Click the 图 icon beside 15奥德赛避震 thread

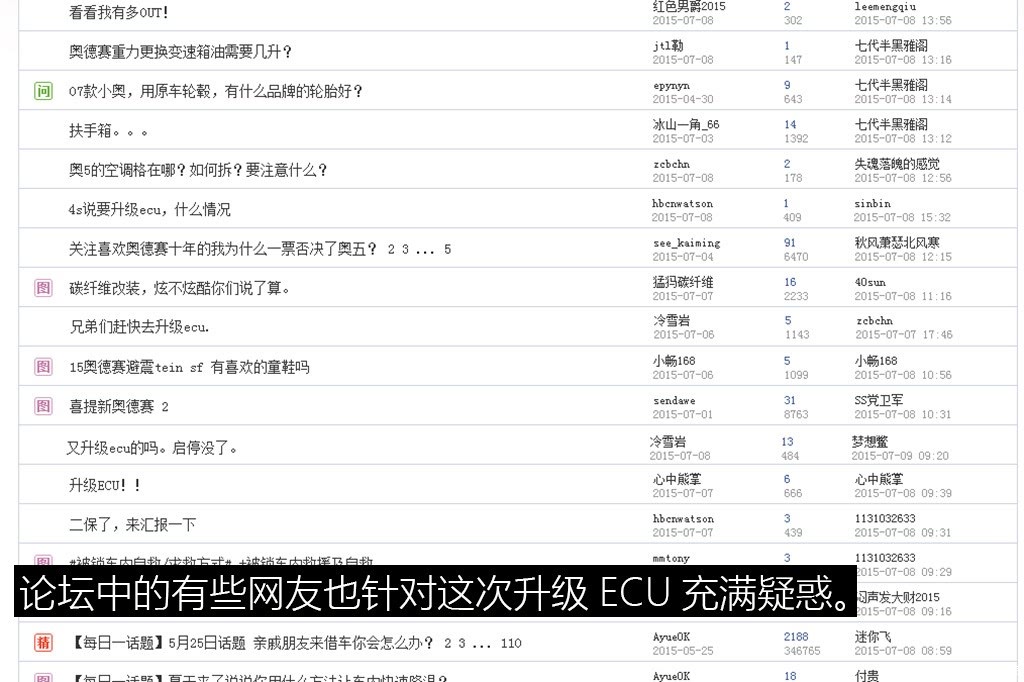click(43, 366)
